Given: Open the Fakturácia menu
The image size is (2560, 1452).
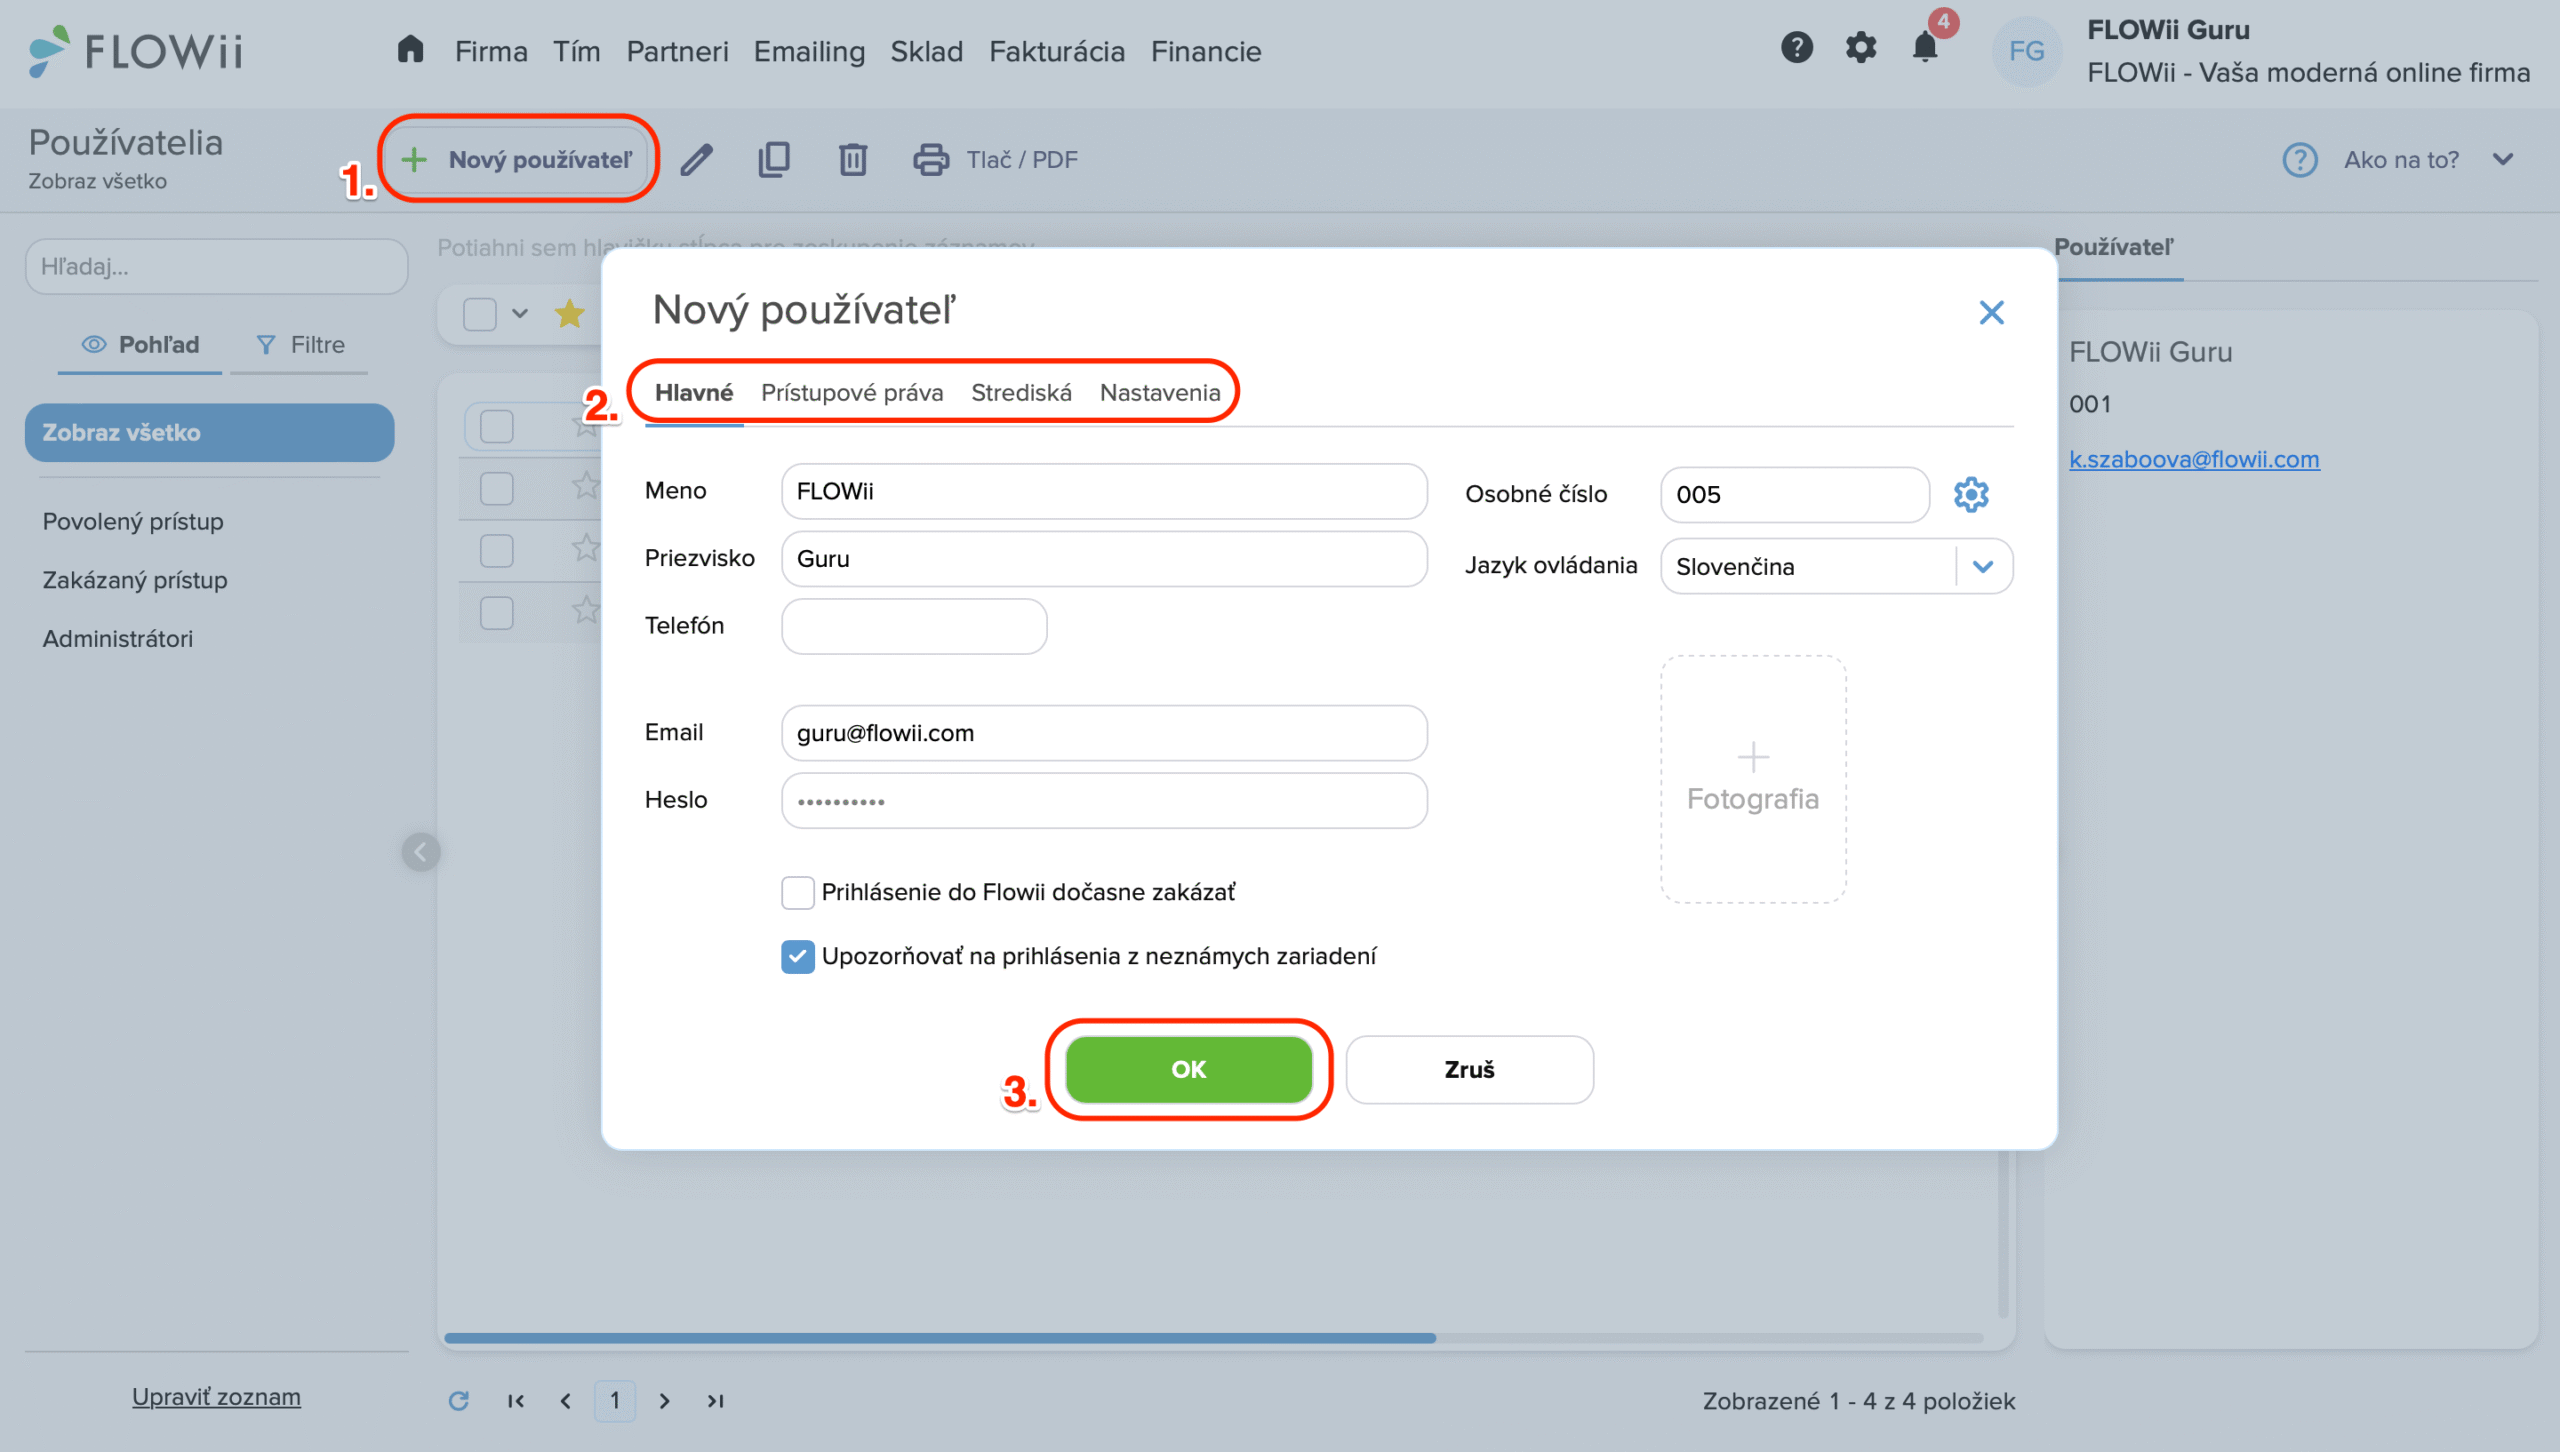Looking at the screenshot, I should click(x=1057, y=51).
